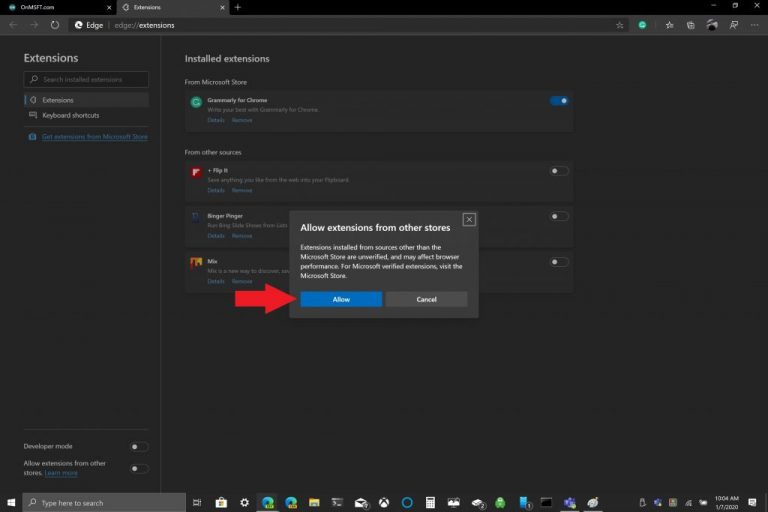
Task: Click the feedback icon in toolbar
Action: 734,25
